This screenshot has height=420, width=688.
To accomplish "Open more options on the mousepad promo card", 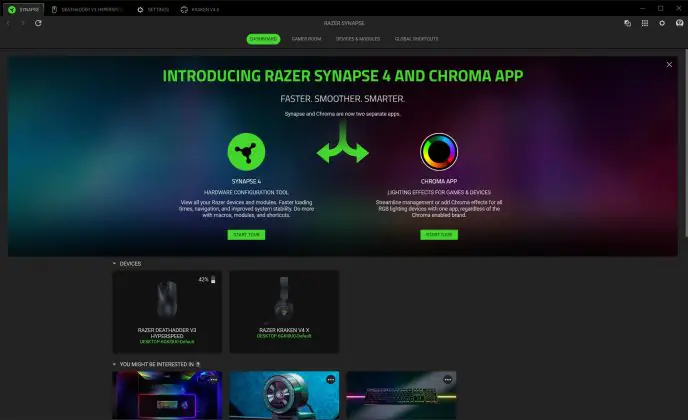I will coord(214,379).
